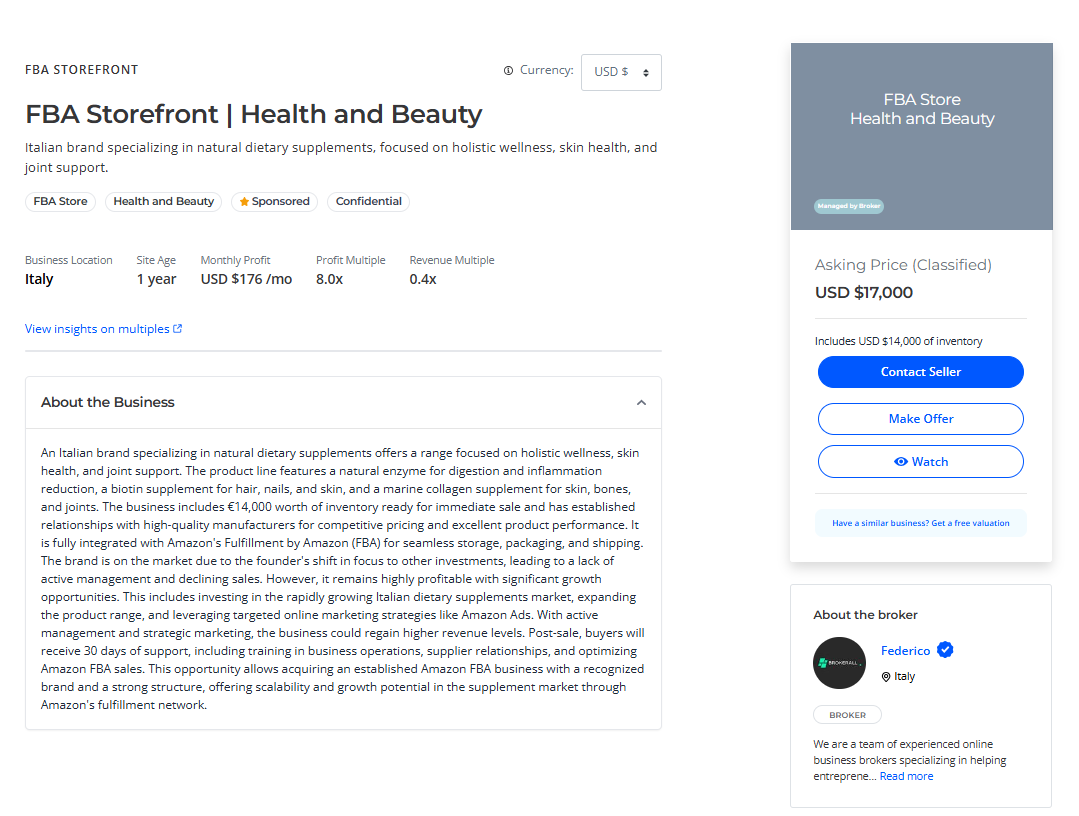The image size is (1079, 816).
Task: Click the FBA Store listing thumbnail
Action: tap(921, 136)
